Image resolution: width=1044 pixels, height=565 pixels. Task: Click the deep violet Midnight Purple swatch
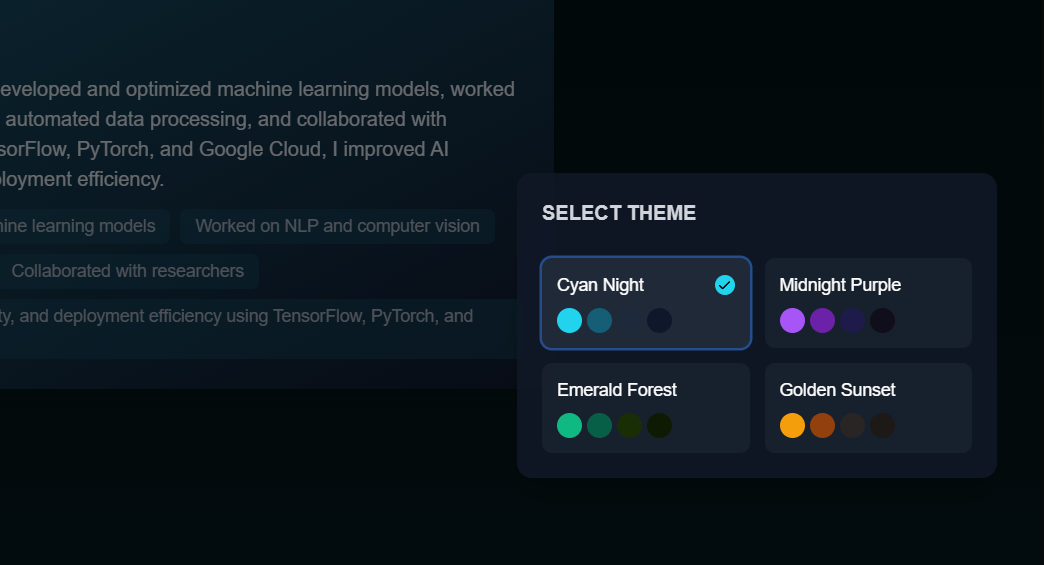pos(822,320)
